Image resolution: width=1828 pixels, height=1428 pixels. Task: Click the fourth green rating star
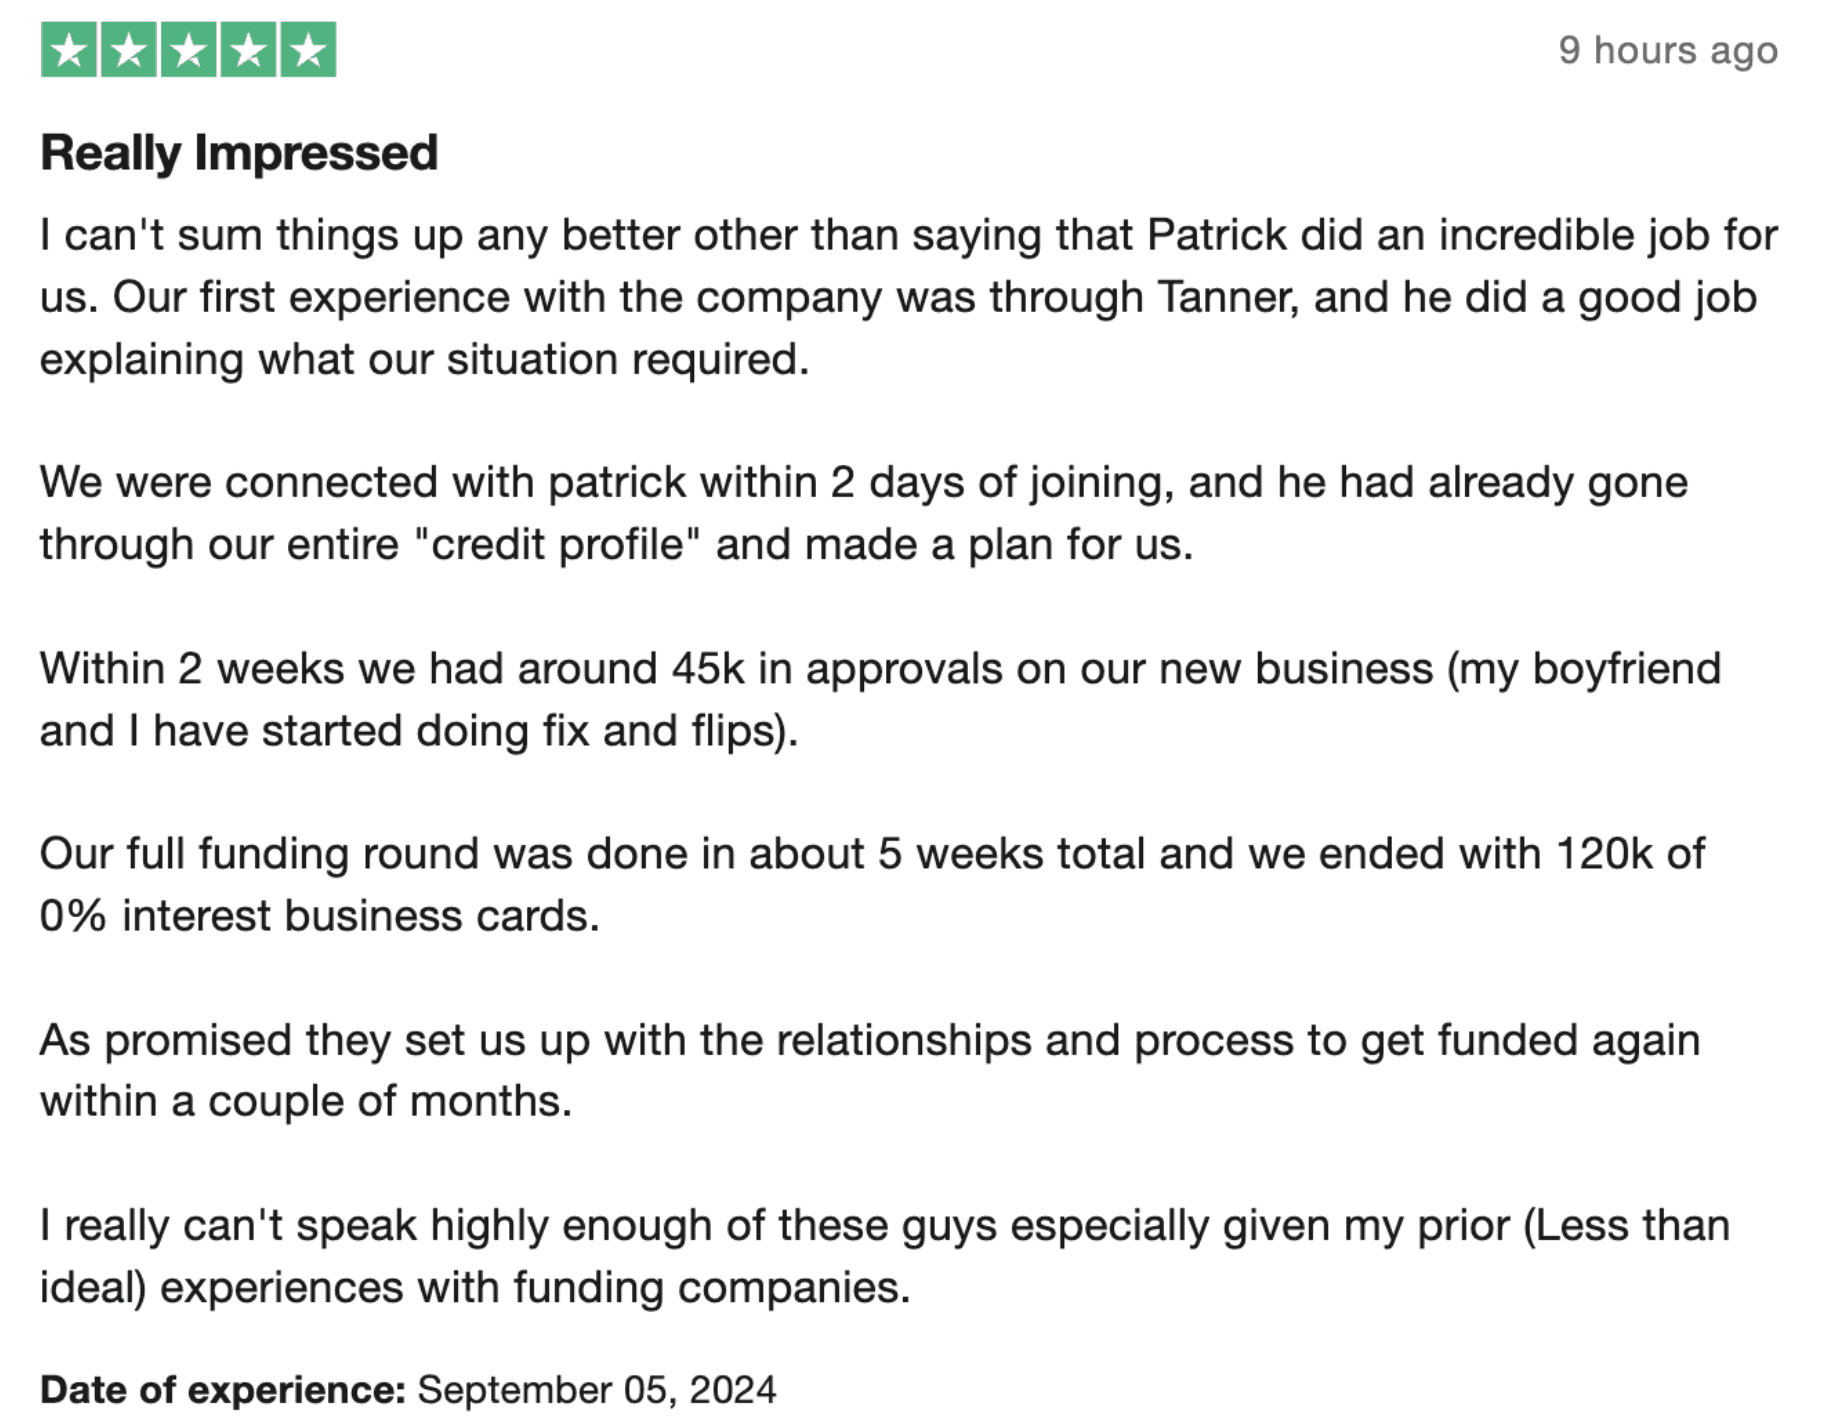point(249,49)
